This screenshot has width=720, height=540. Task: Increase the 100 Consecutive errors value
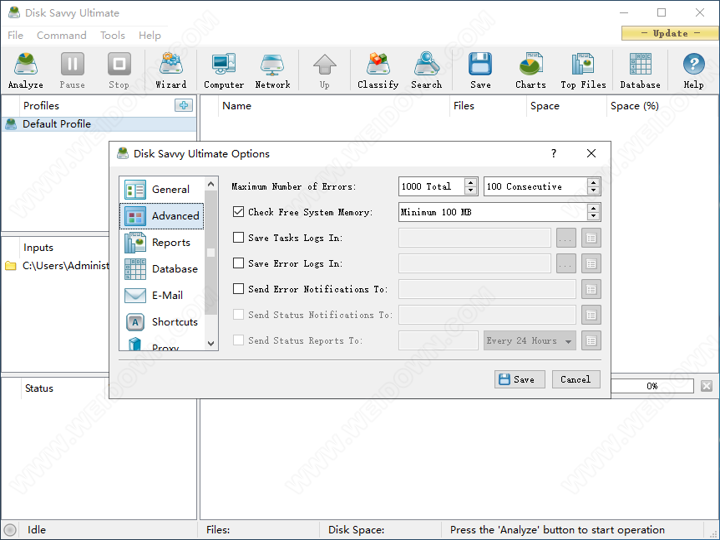[593, 182]
